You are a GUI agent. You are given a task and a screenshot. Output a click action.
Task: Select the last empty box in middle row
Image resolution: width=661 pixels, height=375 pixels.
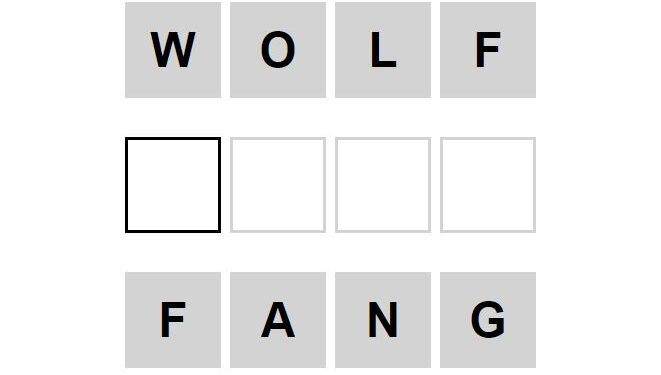tap(488, 185)
